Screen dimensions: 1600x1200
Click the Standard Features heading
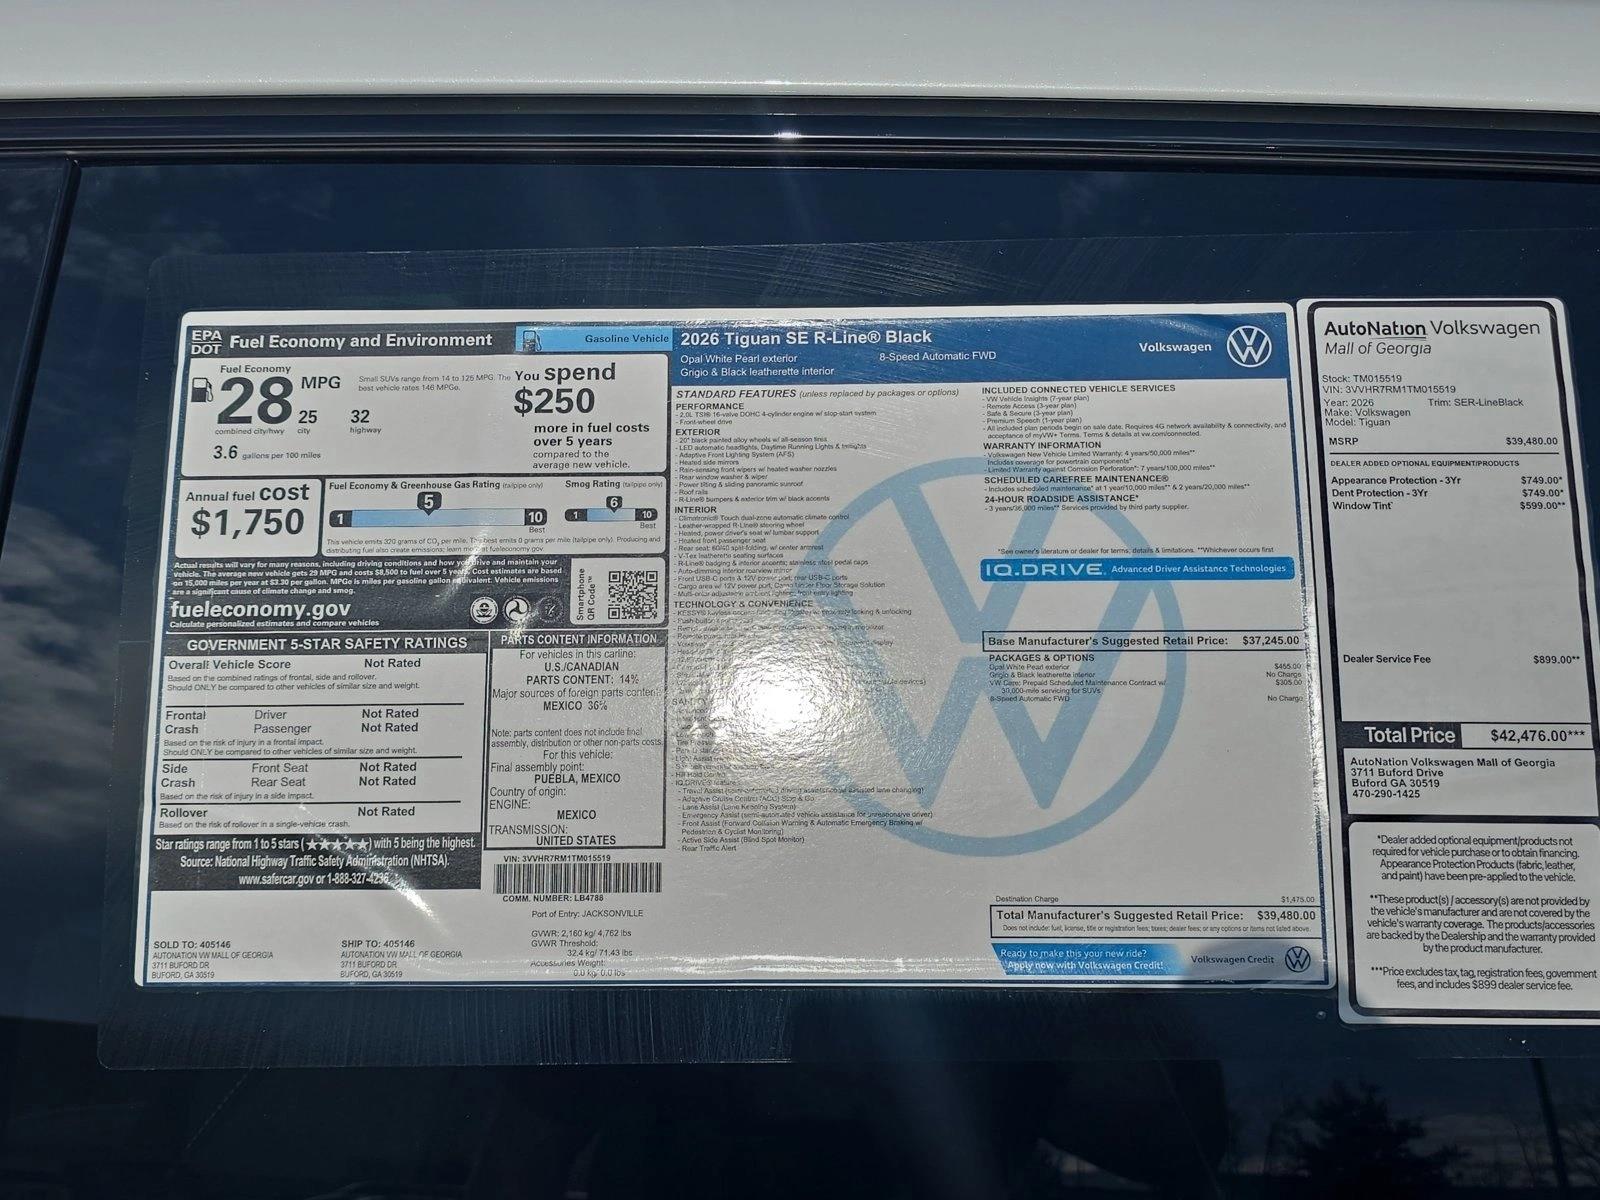pos(735,393)
